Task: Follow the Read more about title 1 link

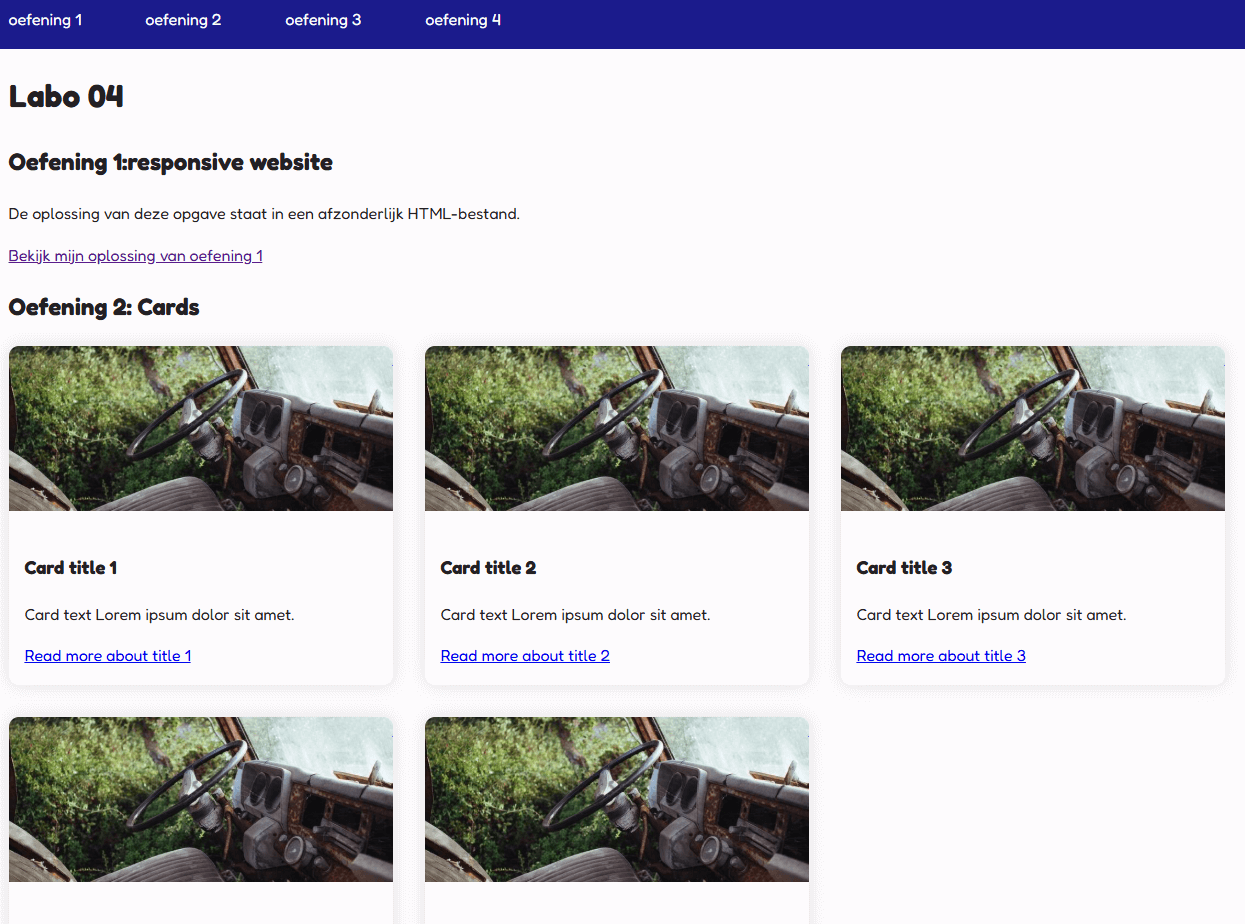Action: (108, 656)
